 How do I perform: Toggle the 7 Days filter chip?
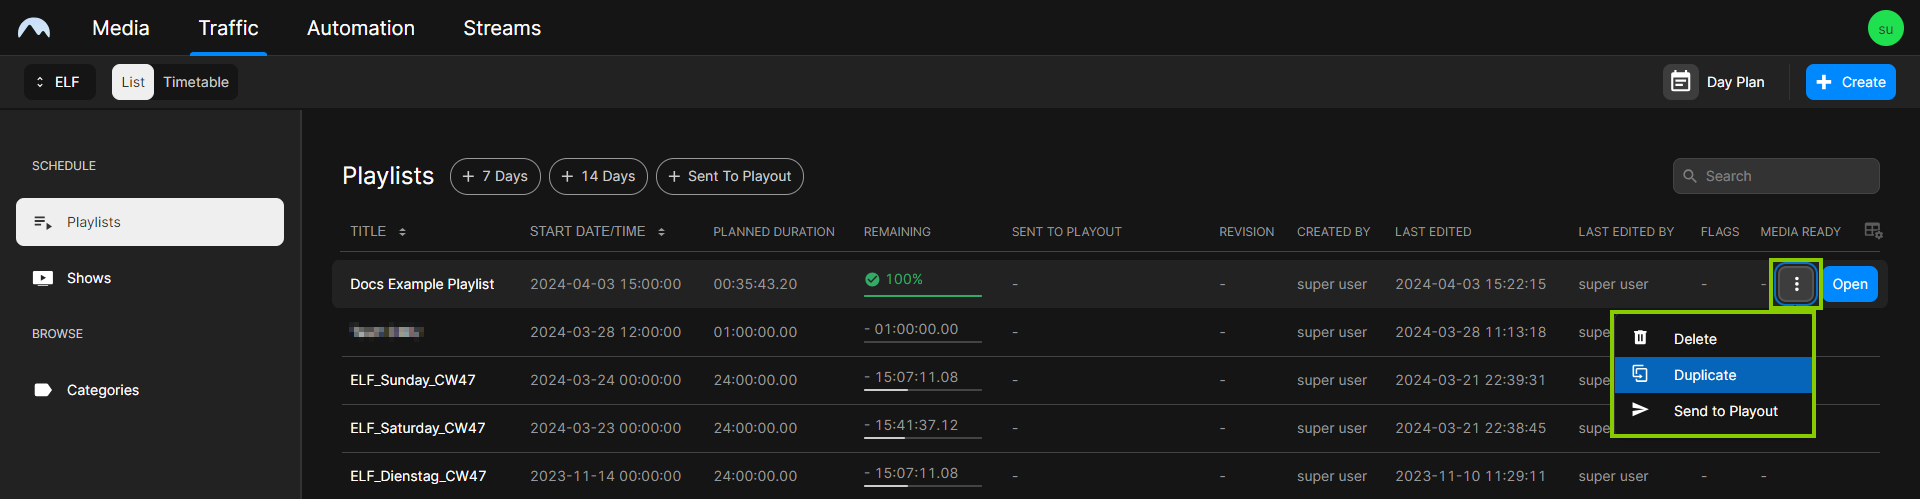click(x=495, y=176)
